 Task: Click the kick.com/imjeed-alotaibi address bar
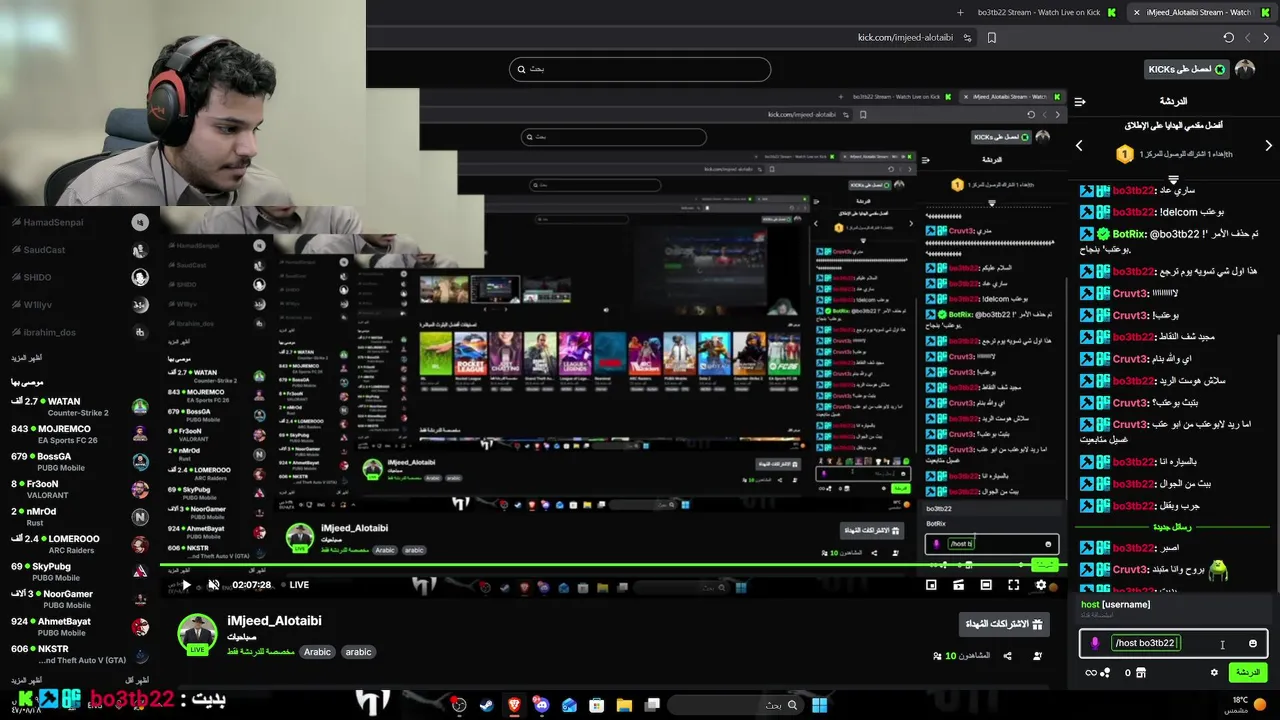point(905,38)
